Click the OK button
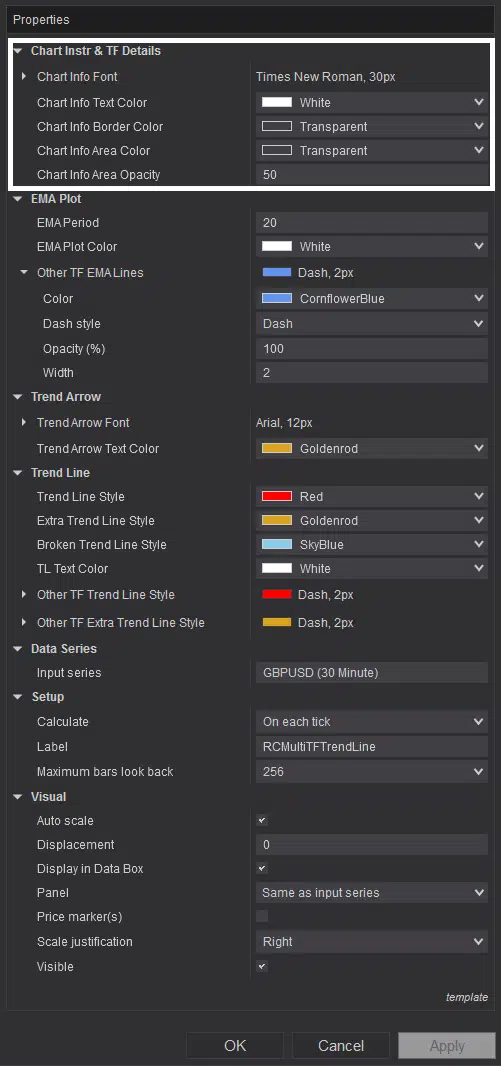The image size is (501, 1066). (x=235, y=1046)
